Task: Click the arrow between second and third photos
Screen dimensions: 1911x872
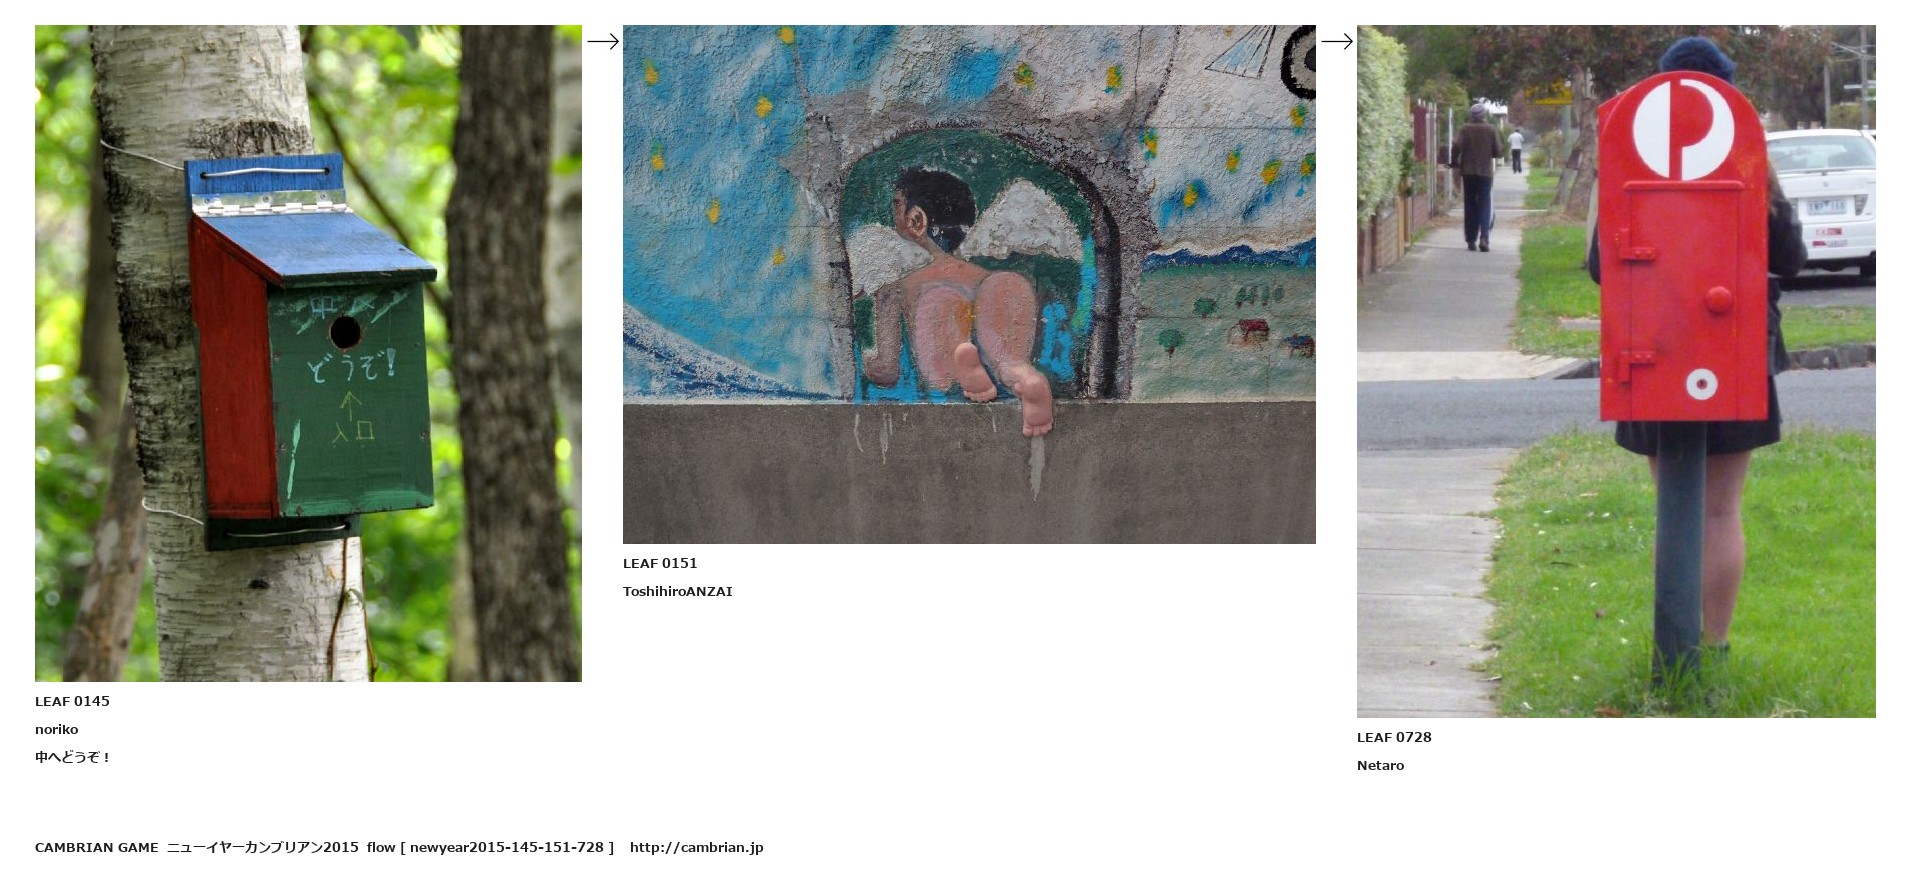Action: pyautogui.click(x=1337, y=41)
